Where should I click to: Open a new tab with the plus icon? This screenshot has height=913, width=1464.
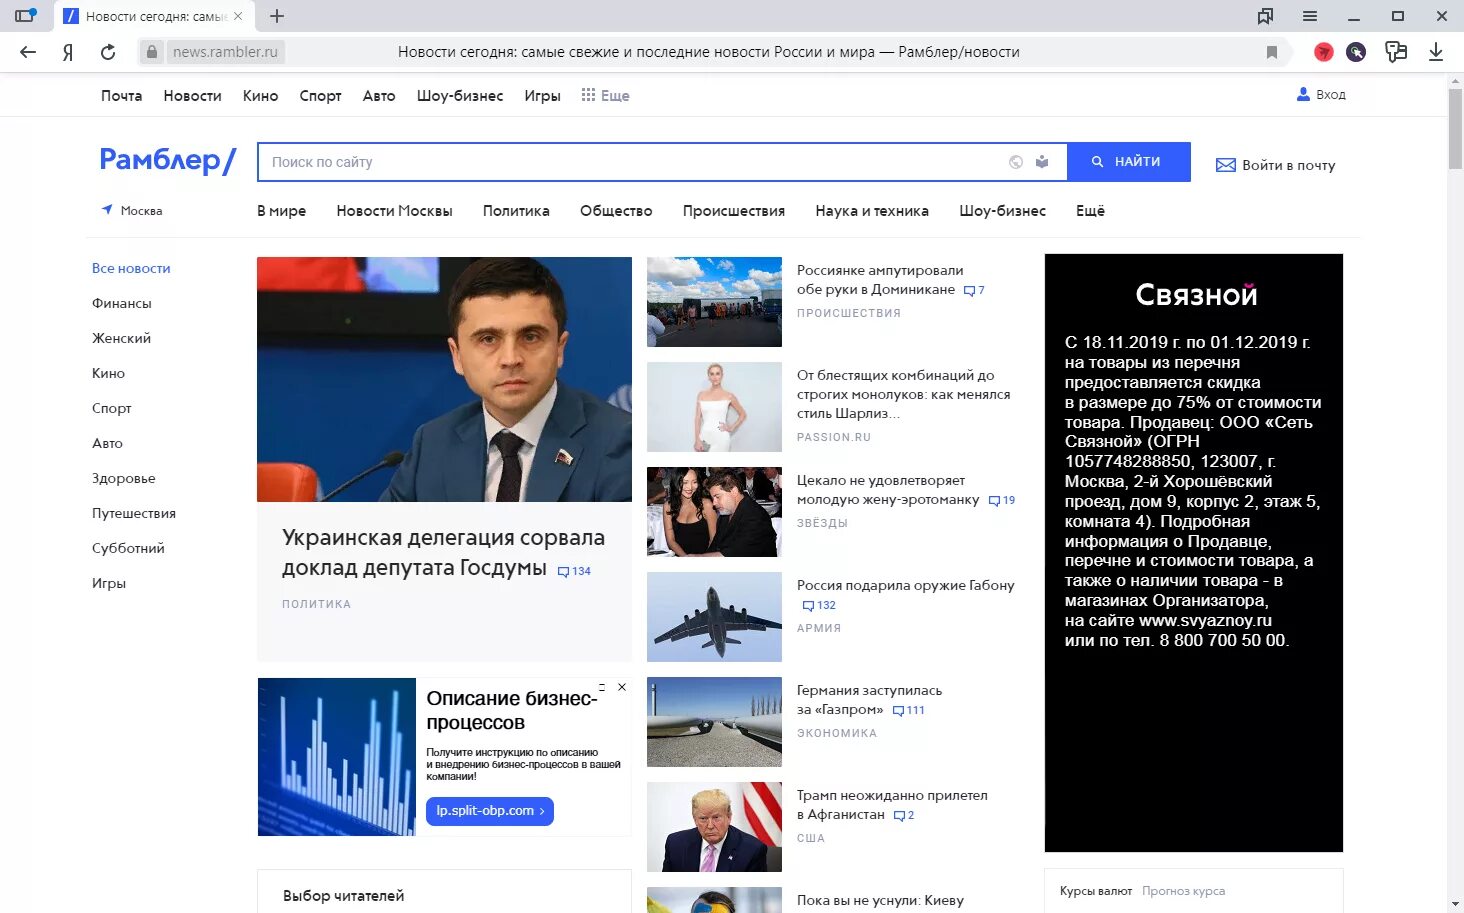point(277,16)
